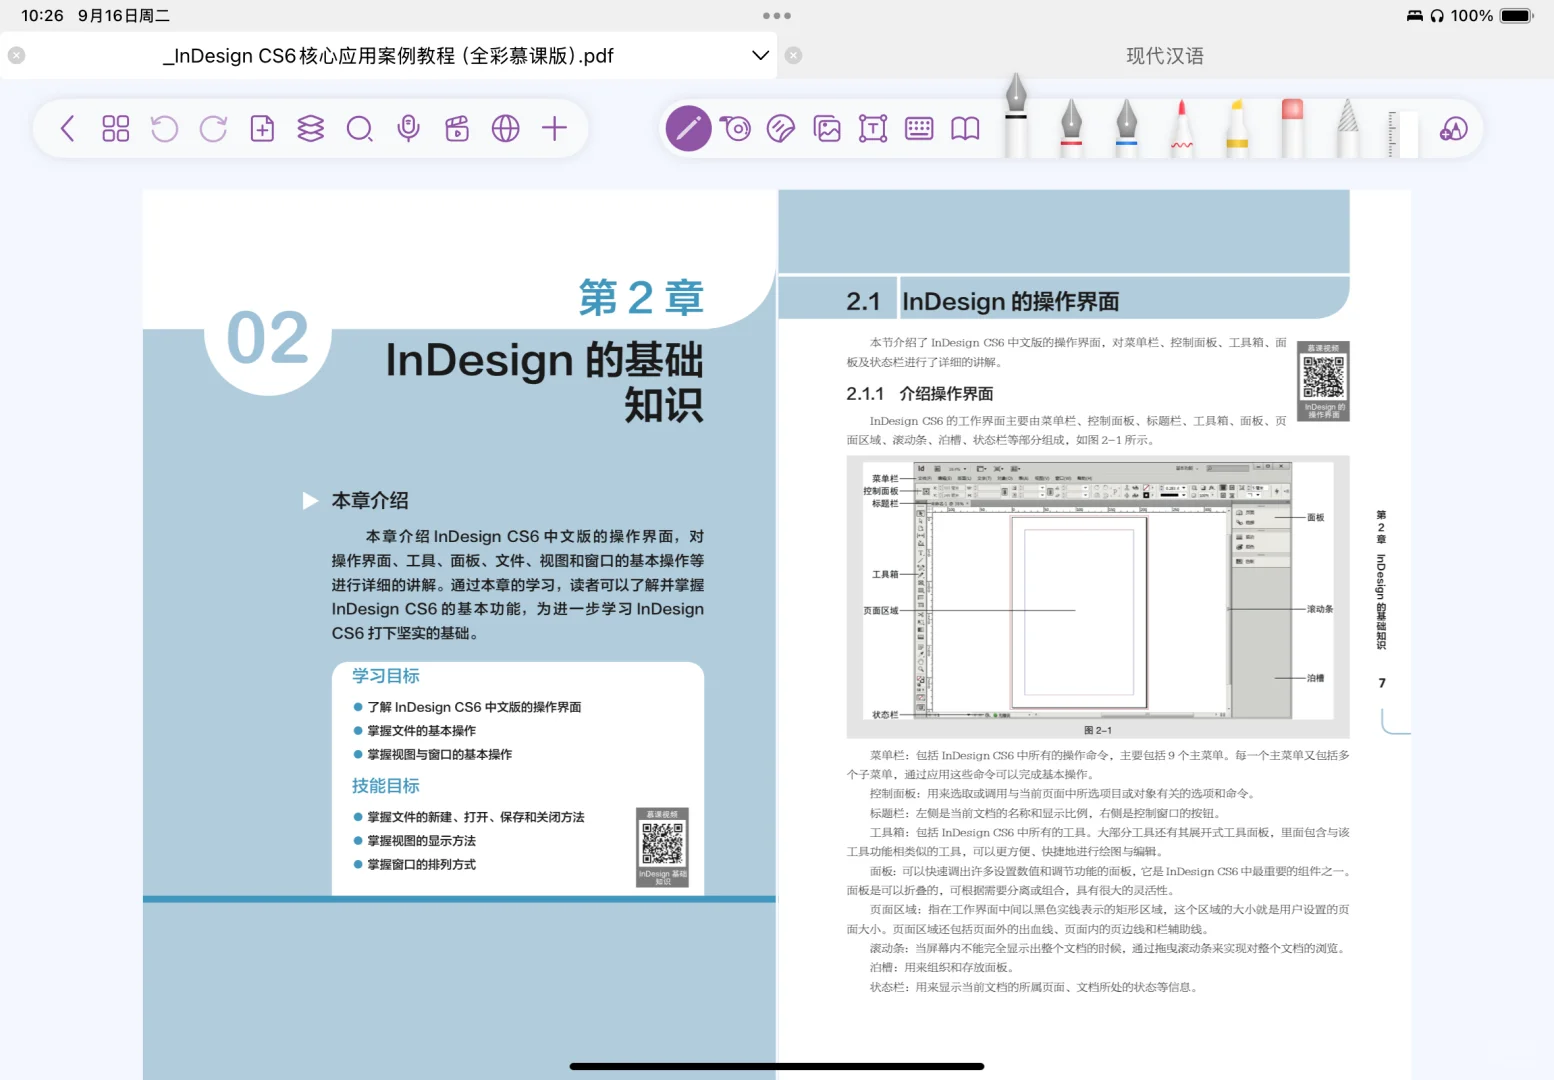Select the text box tool
The height and width of the screenshot is (1080, 1554).
coord(873,128)
